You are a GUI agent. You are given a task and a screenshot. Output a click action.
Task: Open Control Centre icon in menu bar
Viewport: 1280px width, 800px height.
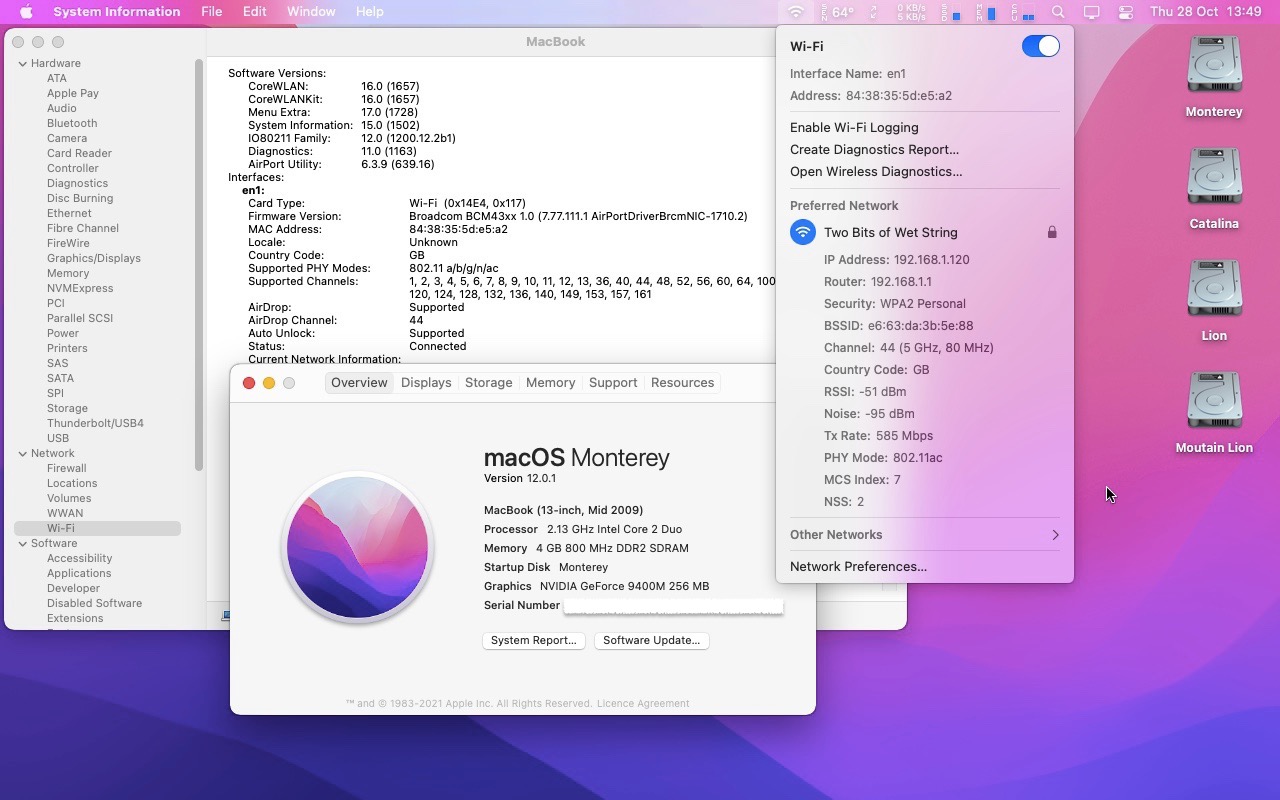1126,12
